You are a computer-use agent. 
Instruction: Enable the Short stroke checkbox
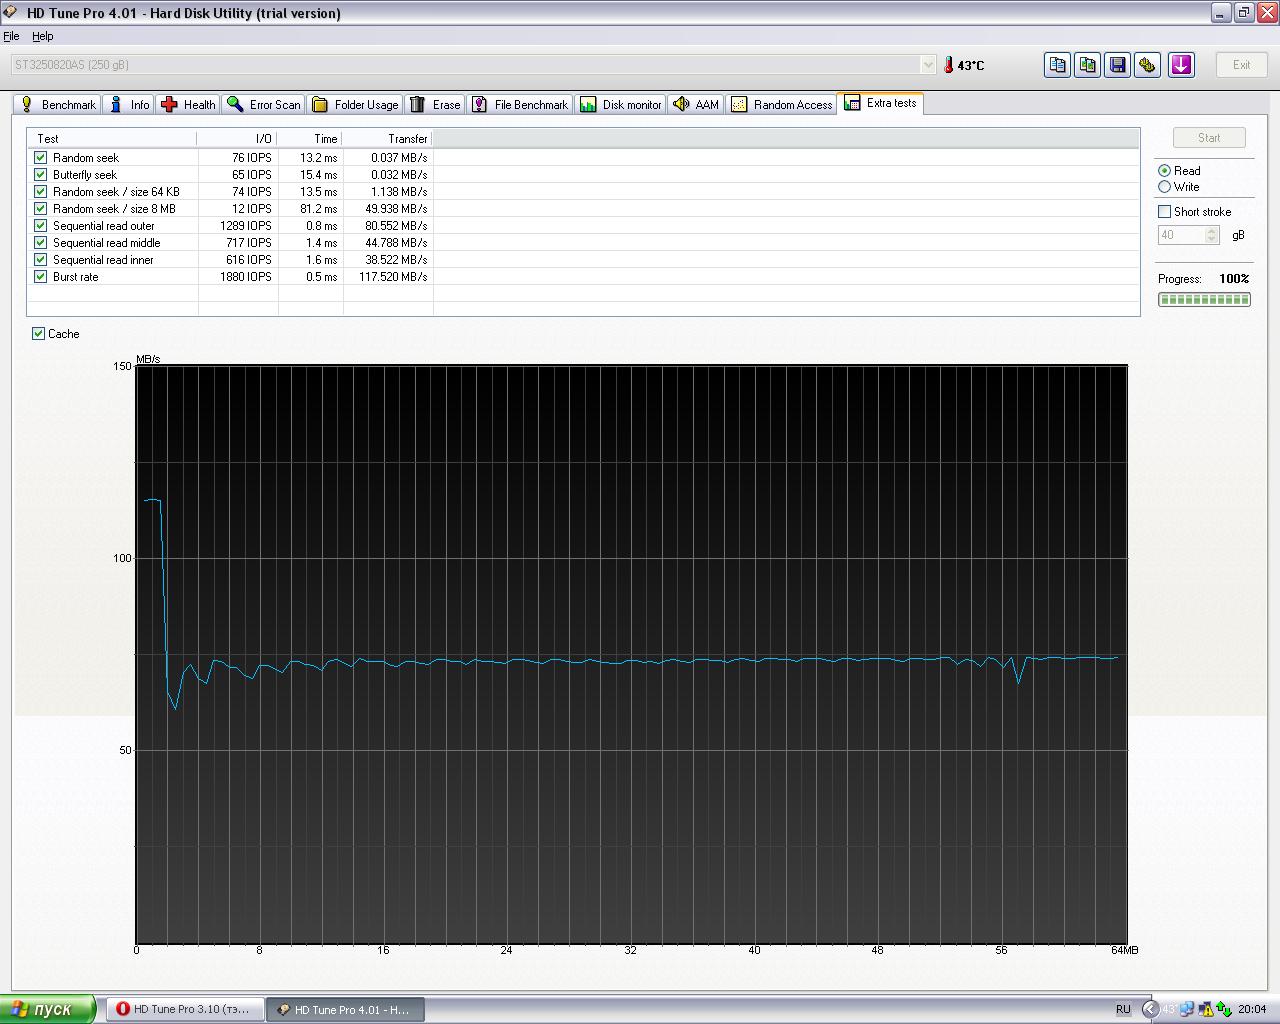(1164, 212)
